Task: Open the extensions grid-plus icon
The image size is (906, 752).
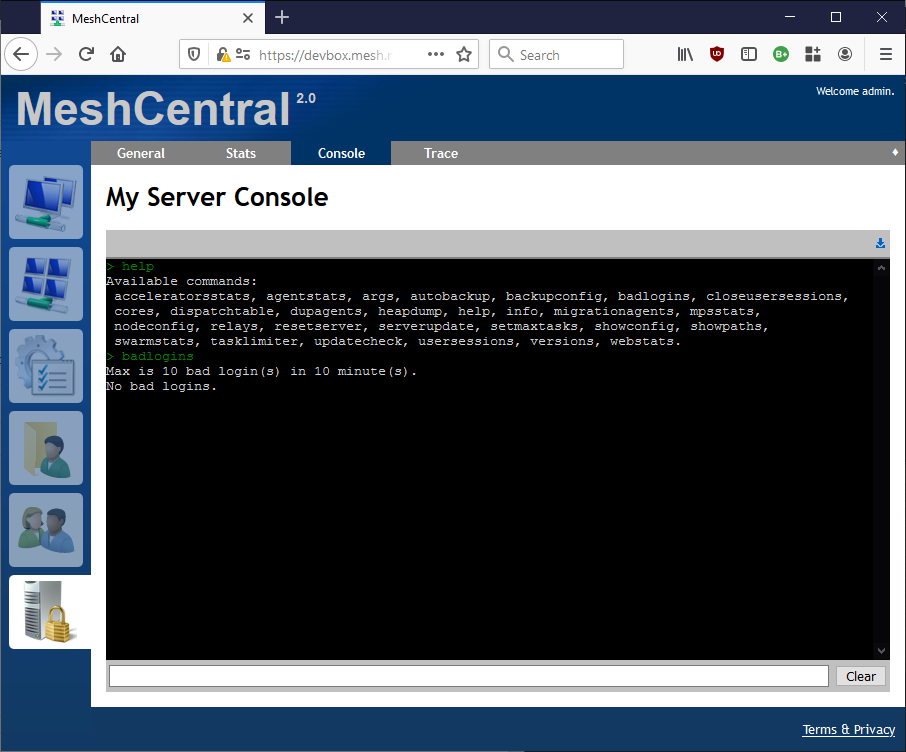Action: [x=813, y=54]
